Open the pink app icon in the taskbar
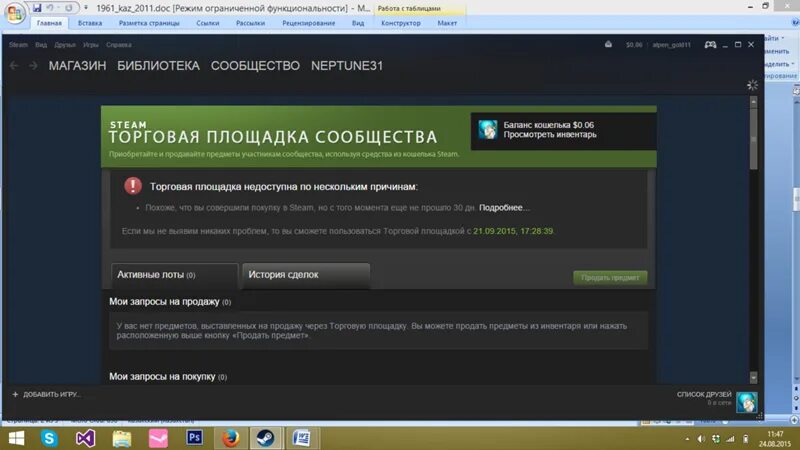 [x=158, y=438]
